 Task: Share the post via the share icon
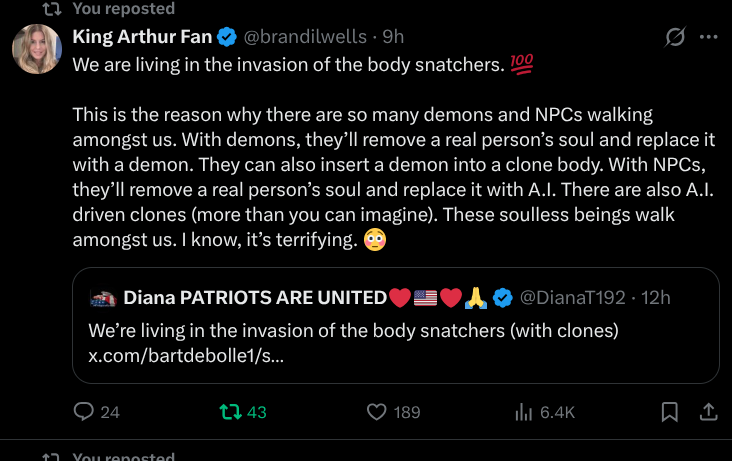tap(707, 411)
